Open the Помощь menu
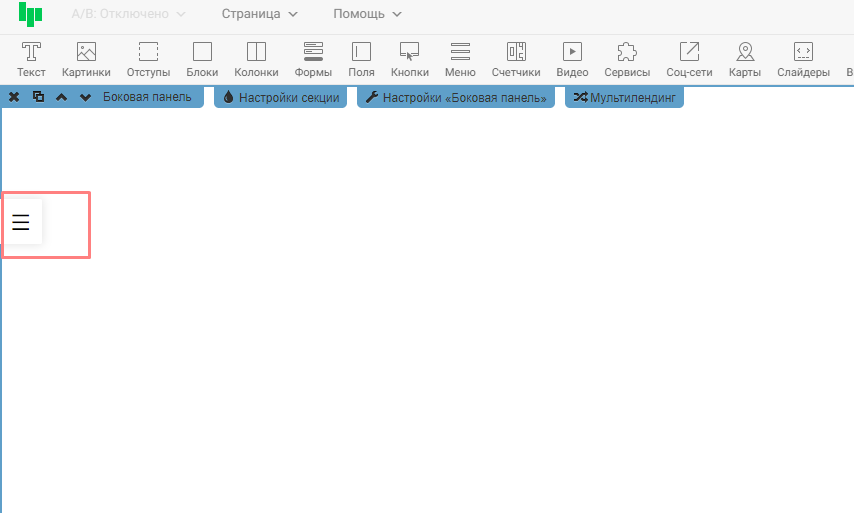Screen dimensions: 854x513 click(367, 14)
